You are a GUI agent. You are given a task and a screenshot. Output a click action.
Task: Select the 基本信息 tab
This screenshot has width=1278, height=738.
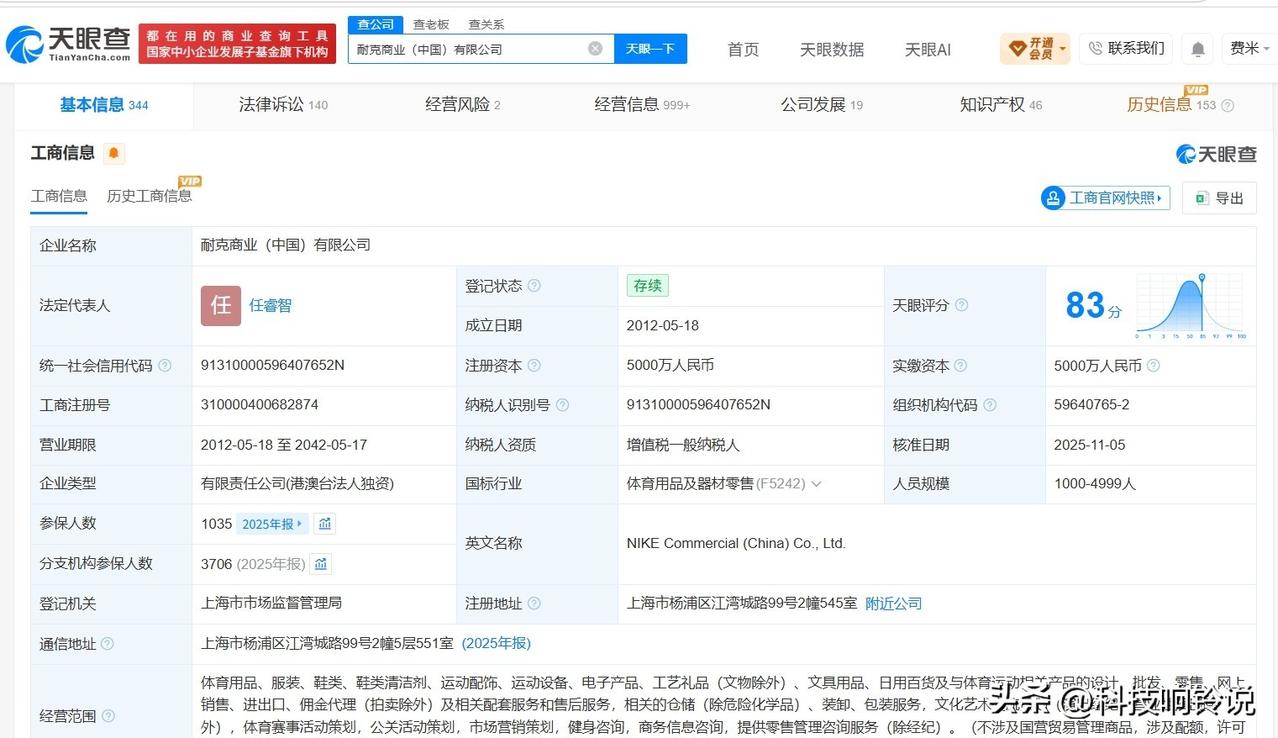pos(104,105)
